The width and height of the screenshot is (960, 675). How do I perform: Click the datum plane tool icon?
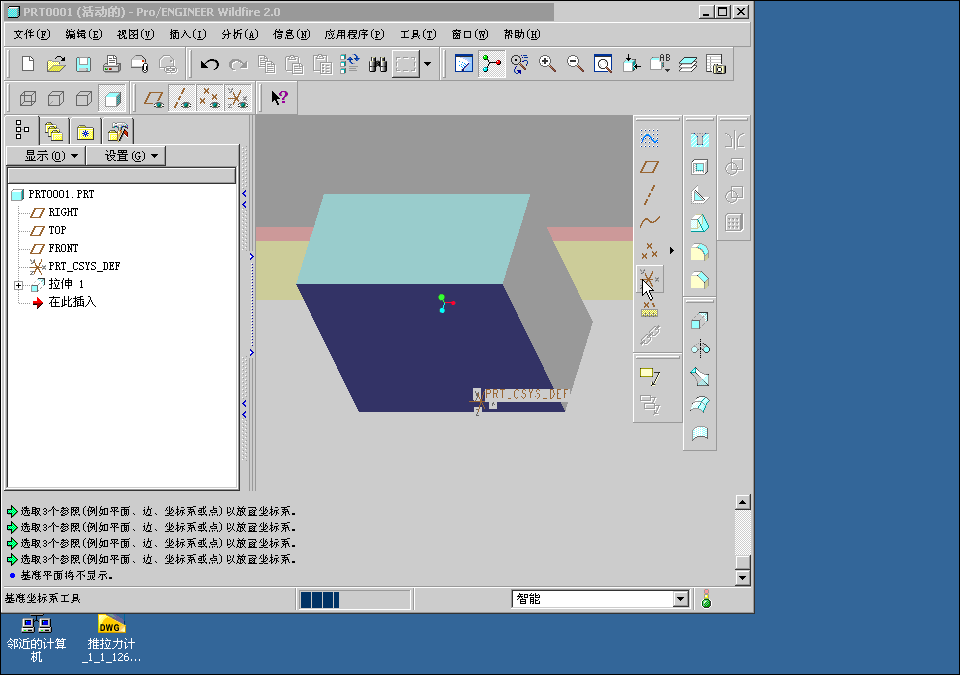click(649, 167)
